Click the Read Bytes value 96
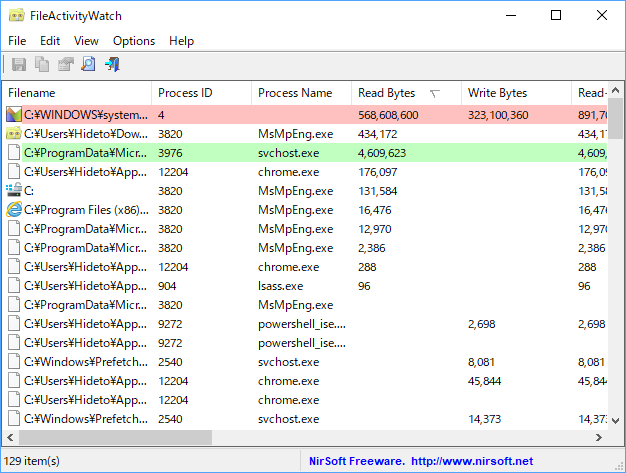 (364, 286)
